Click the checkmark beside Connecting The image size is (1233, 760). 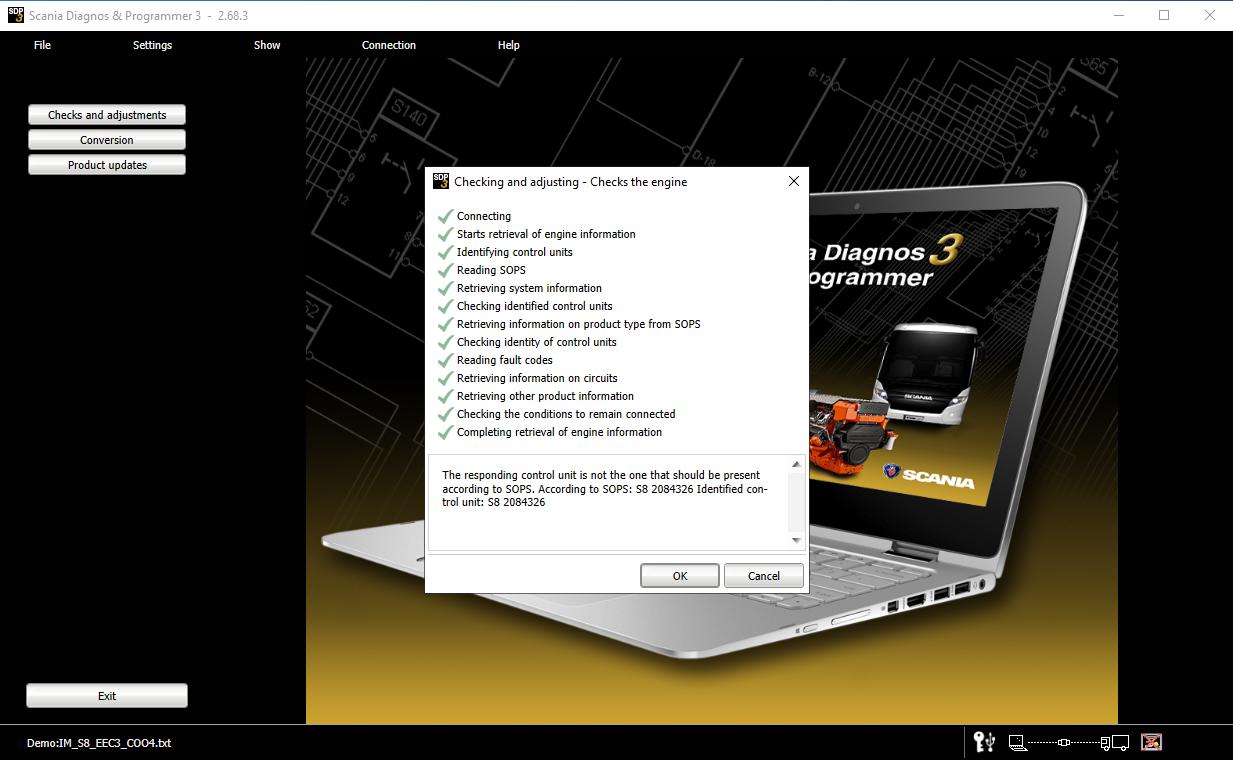446,216
